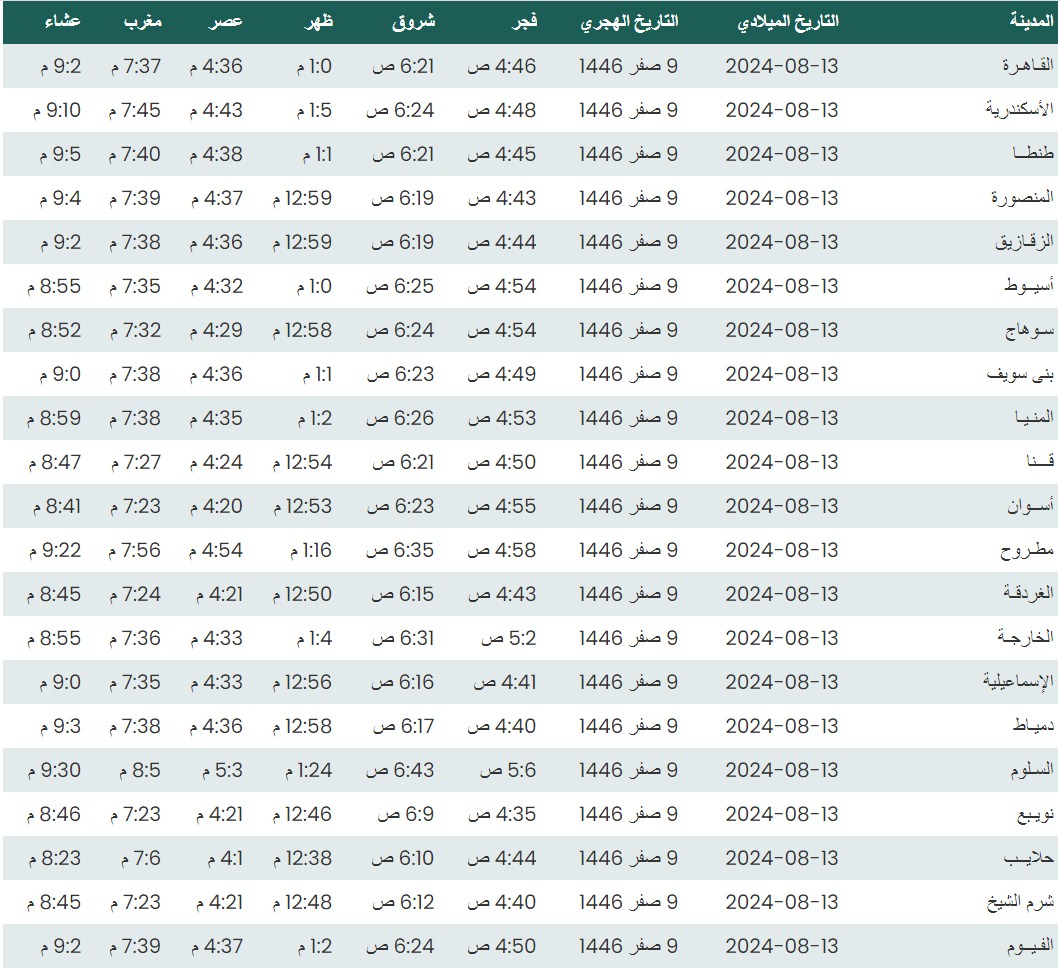
Task: Select the مغرب column header
Action: tap(143, 22)
